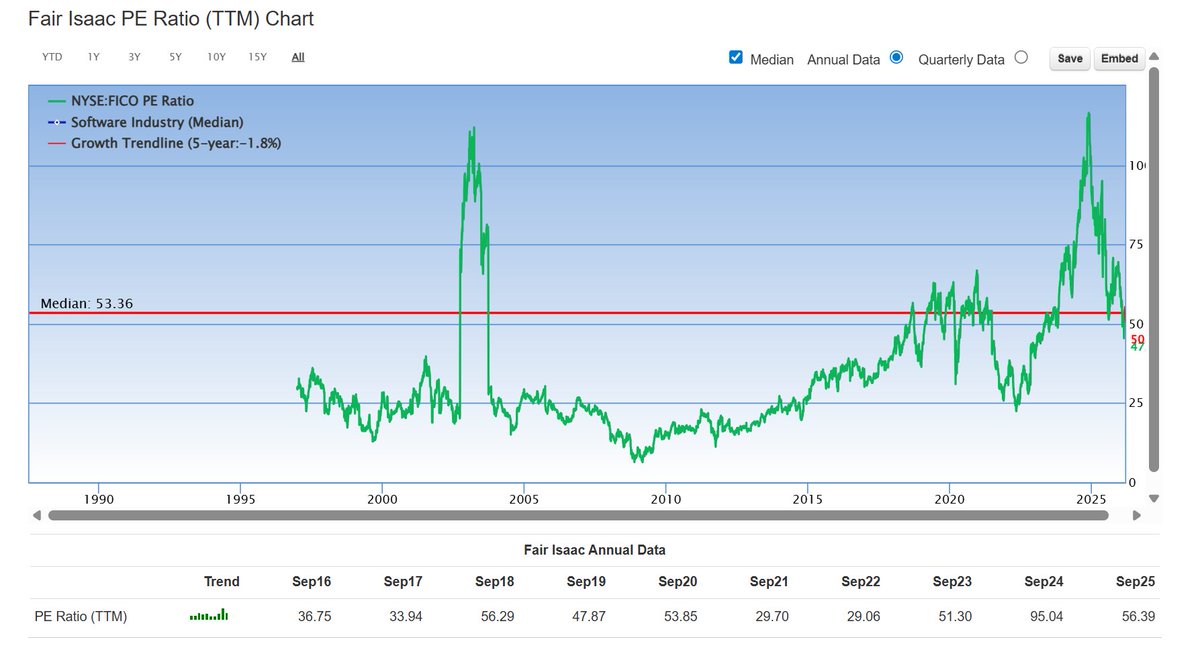Select the YTD time range

coord(52,57)
